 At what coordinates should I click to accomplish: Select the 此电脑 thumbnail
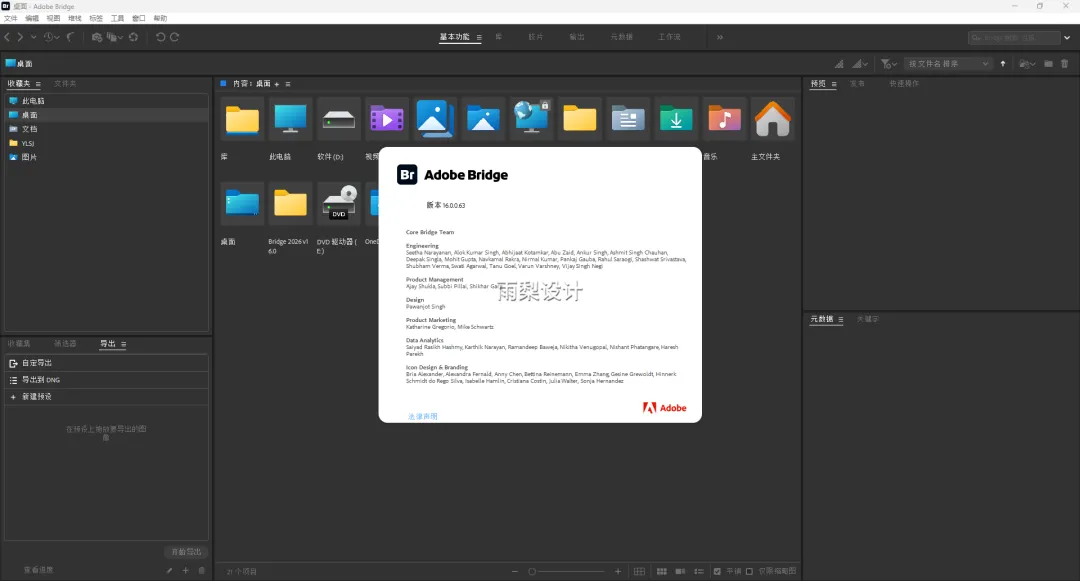click(x=290, y=120)
